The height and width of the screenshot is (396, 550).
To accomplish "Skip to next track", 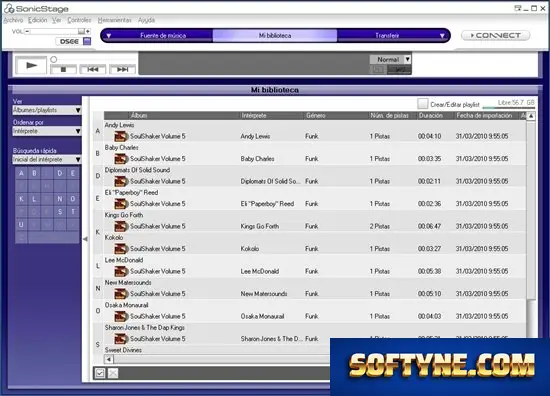I will (x=122, y=69).
